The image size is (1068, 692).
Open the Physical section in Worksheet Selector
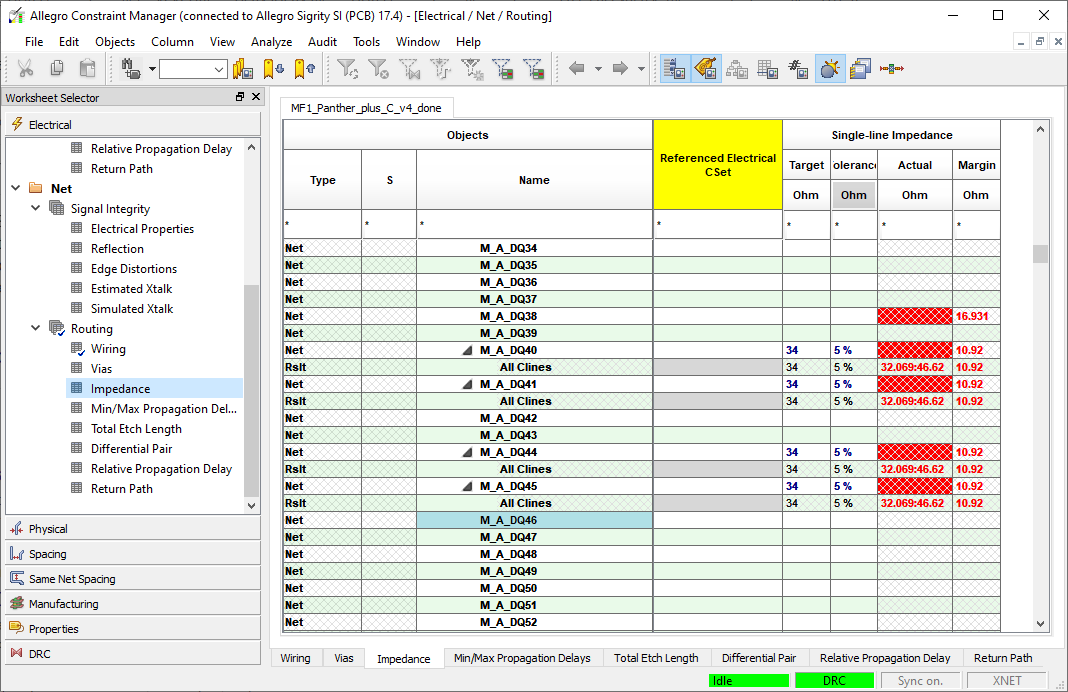pos(48,529)
